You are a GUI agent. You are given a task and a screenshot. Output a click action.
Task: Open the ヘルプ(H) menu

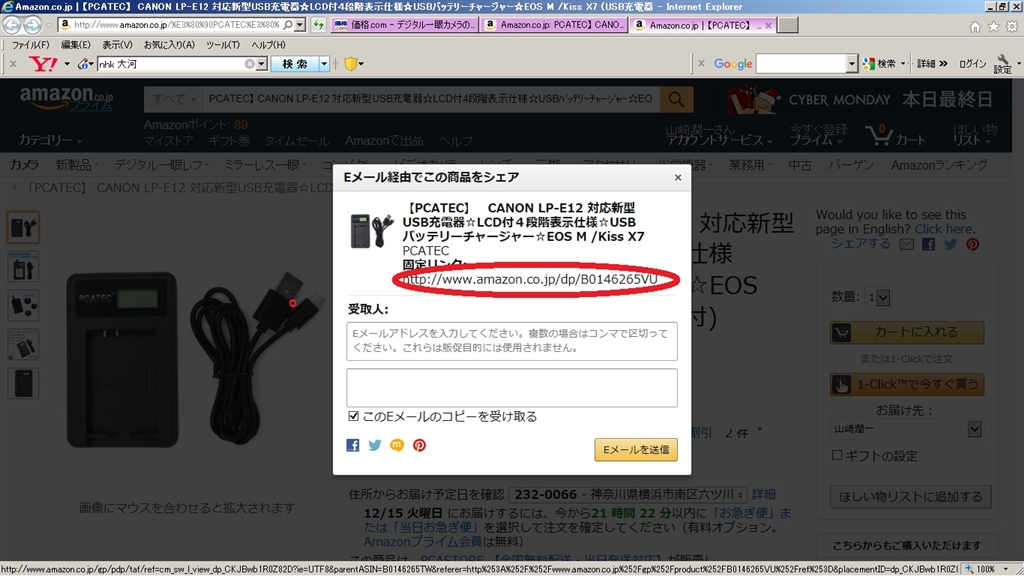[x=268, y=45]
